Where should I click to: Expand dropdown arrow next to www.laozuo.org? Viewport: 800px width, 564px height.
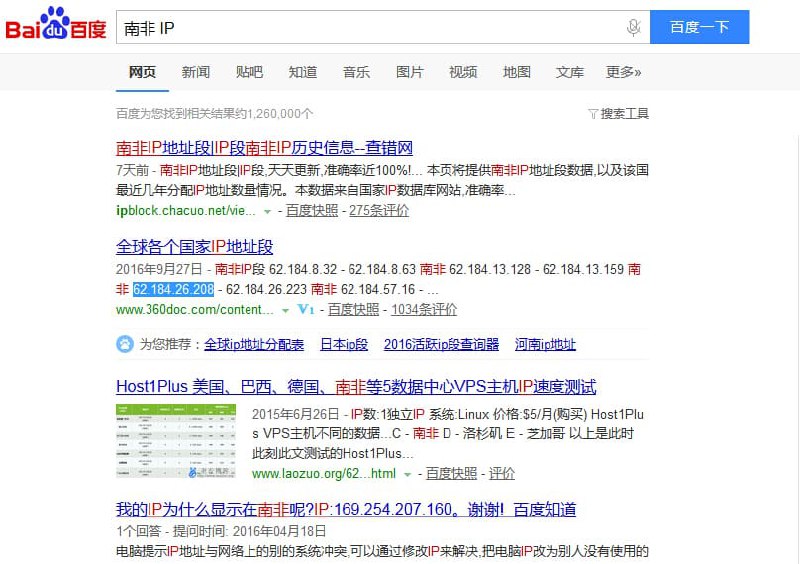[407, 474]
